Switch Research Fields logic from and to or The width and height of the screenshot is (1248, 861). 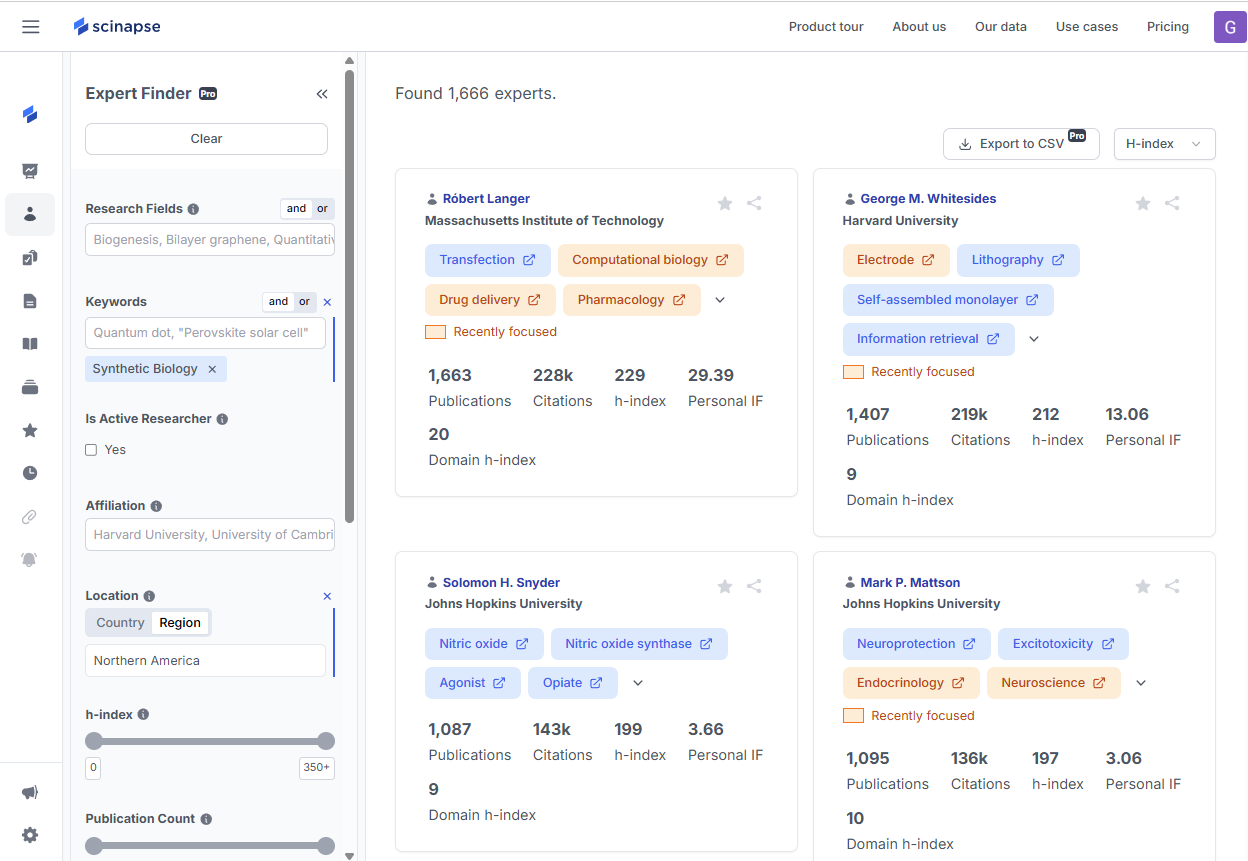[322, 208]
